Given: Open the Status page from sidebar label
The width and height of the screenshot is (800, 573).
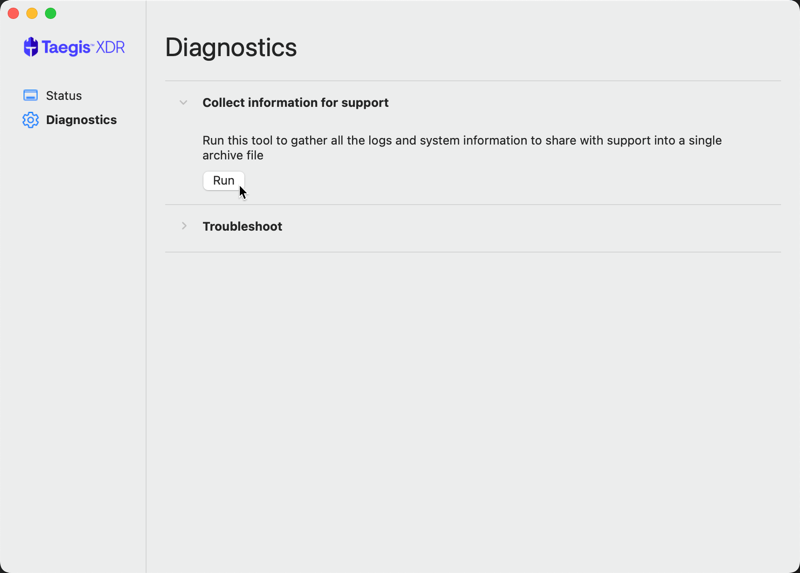Looking at the screenshot, I should [x=64, y=95].
